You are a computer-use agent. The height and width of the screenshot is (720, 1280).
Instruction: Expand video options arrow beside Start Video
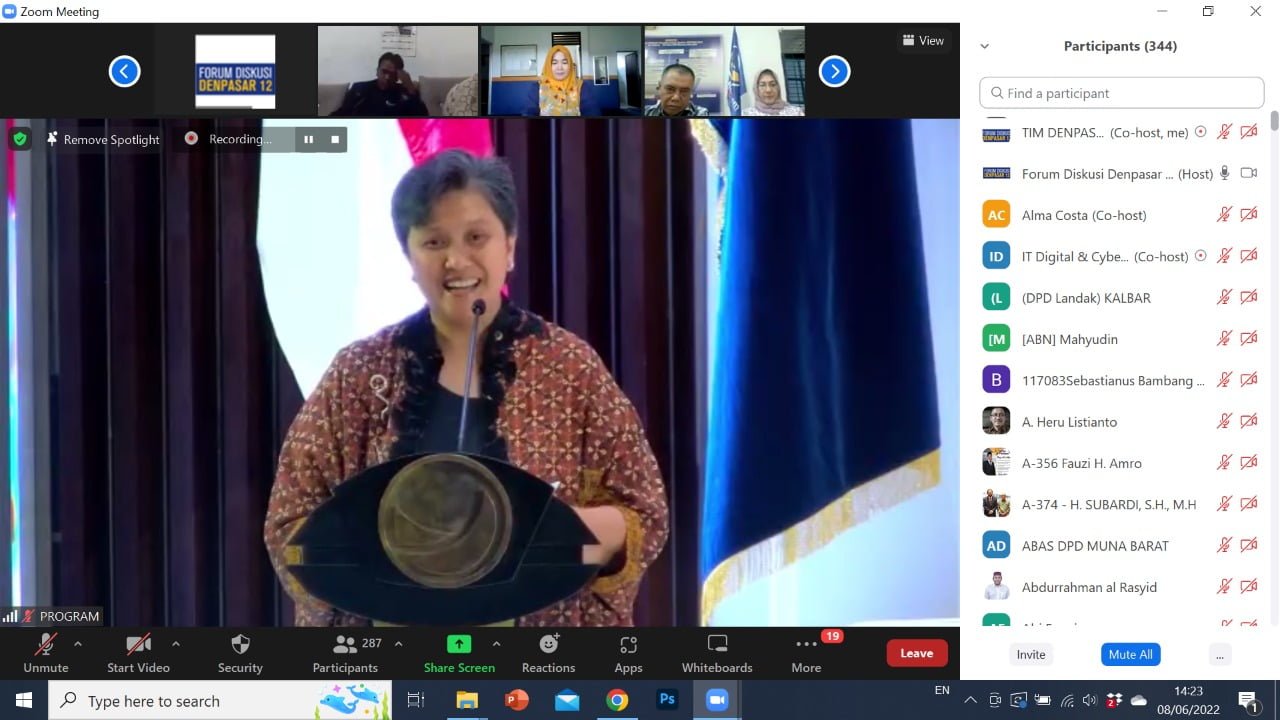pyautogui.click(x=176, y=644)
